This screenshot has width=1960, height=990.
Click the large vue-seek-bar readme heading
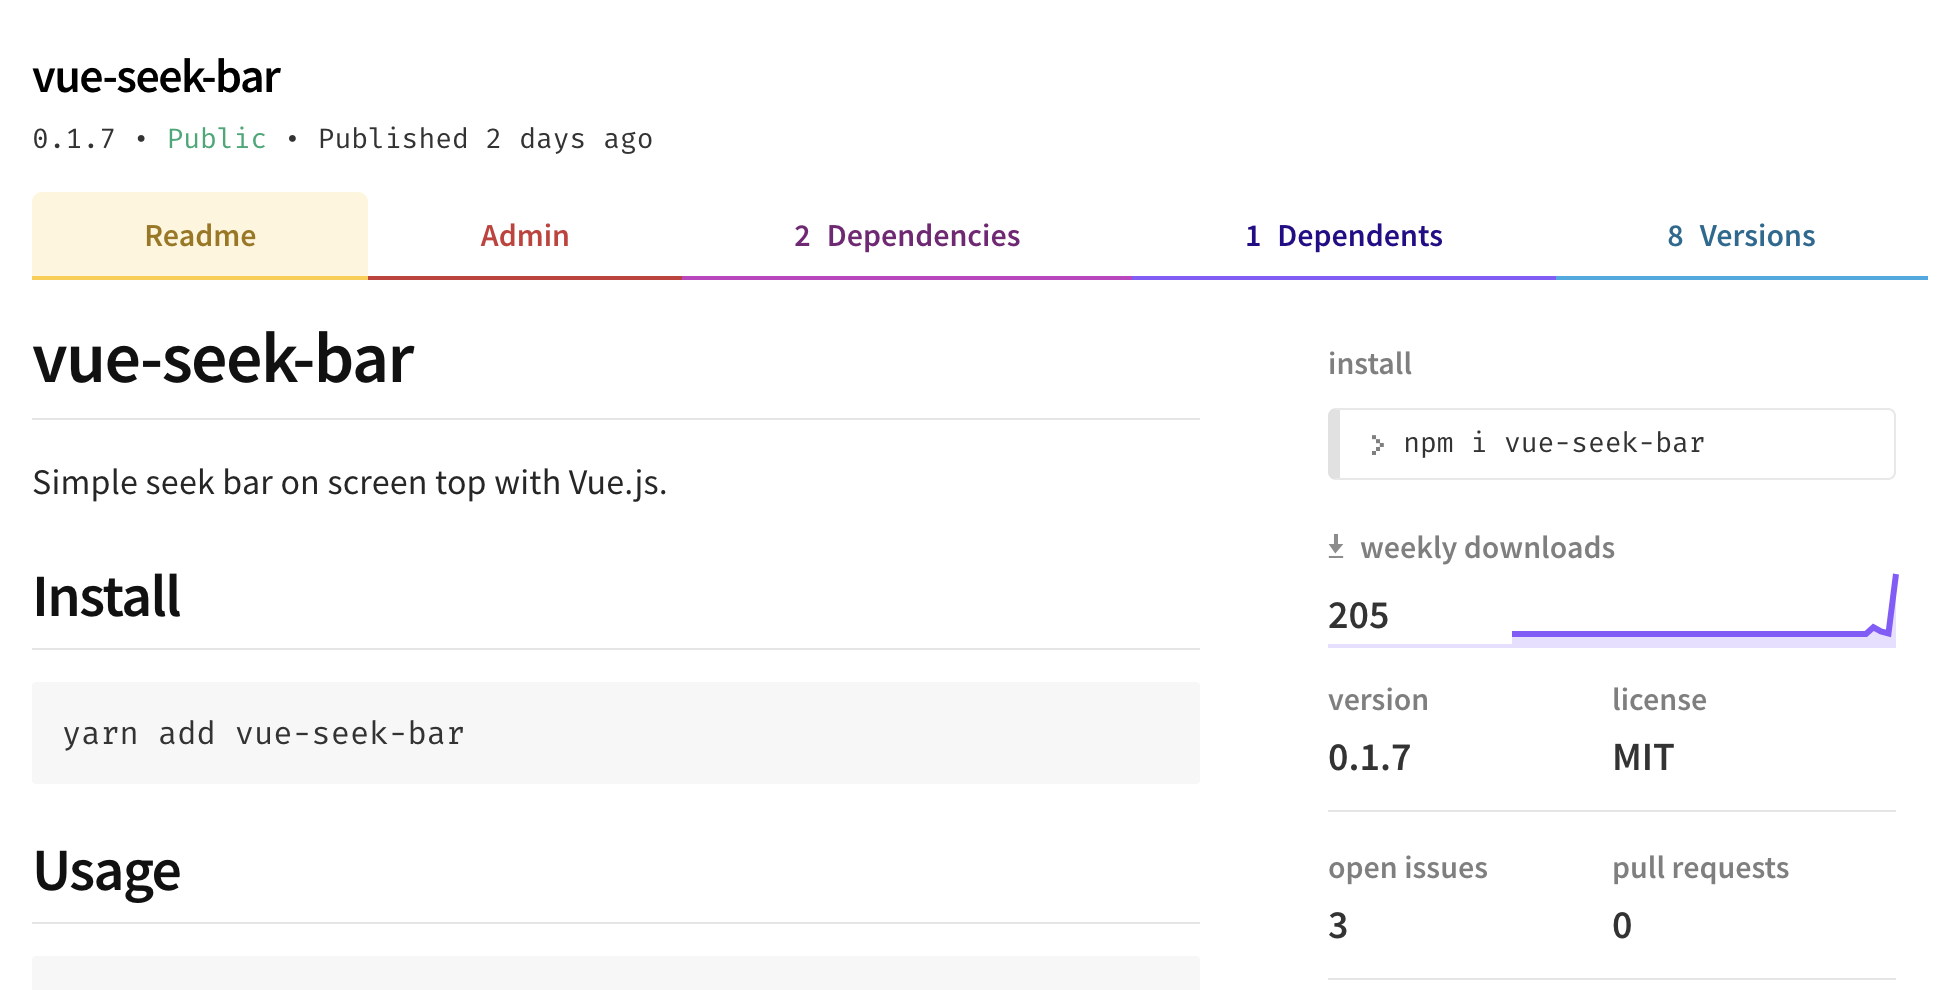(223, 359)
